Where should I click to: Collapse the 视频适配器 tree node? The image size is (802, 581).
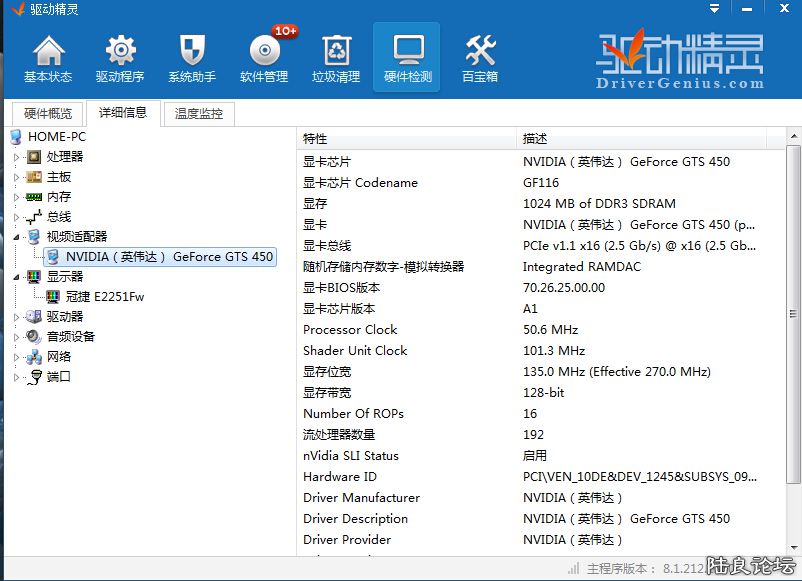tap(16, 237)
